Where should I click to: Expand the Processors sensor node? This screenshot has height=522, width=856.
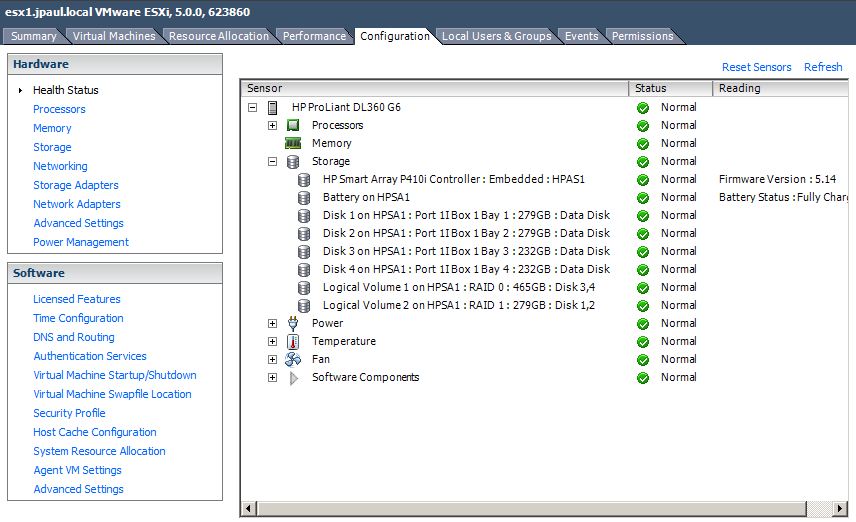tap(272, 126)
